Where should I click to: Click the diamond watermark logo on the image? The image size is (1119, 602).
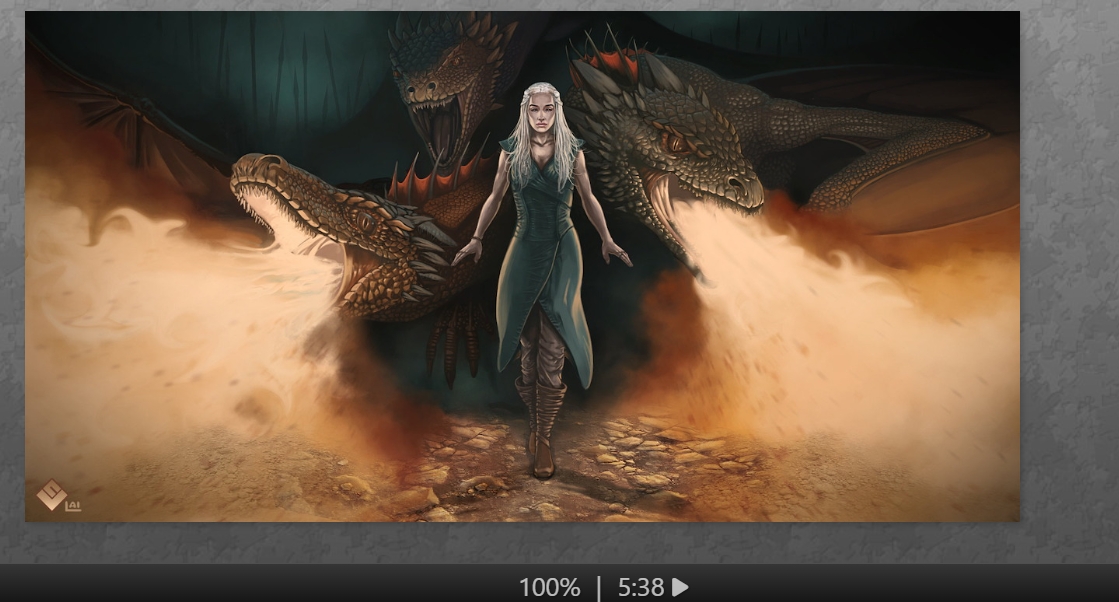(50, 495)
